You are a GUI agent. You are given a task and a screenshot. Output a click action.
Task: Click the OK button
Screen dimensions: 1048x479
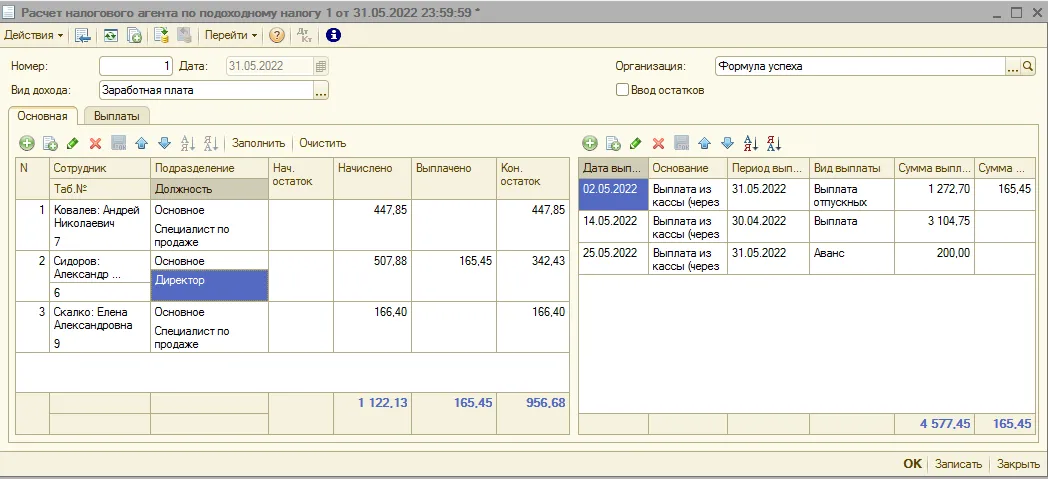point(912,464)
